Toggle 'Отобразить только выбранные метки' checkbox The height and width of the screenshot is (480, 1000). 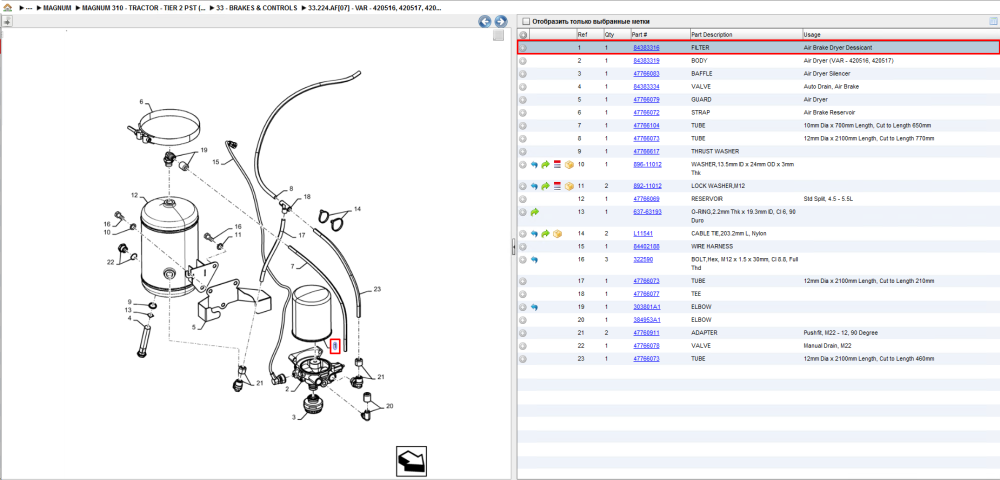(525, 21)
